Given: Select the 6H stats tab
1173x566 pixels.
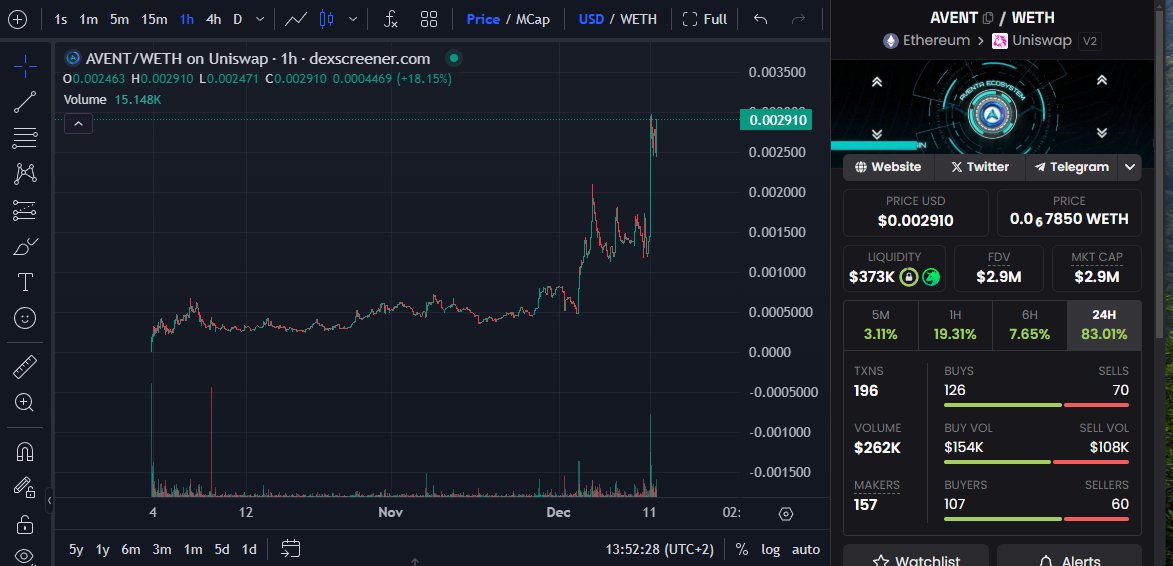Looking at the screenshot, I should 1029,325.
